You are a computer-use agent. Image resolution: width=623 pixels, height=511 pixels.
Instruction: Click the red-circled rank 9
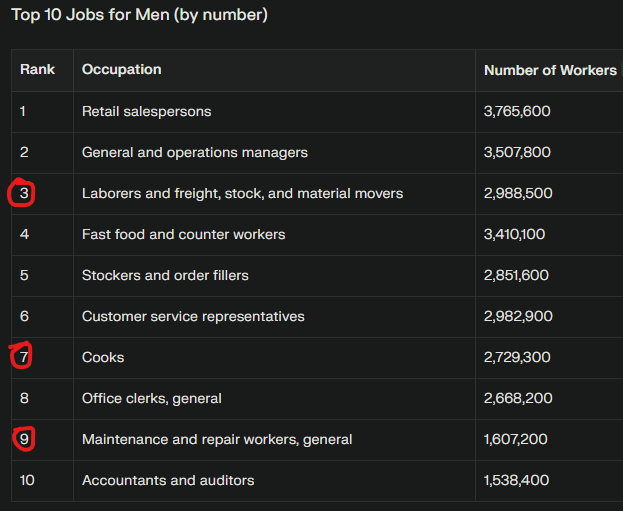point(24,439)
